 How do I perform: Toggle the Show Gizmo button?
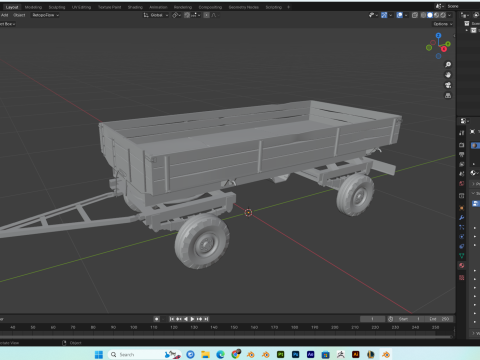point(384,15)
